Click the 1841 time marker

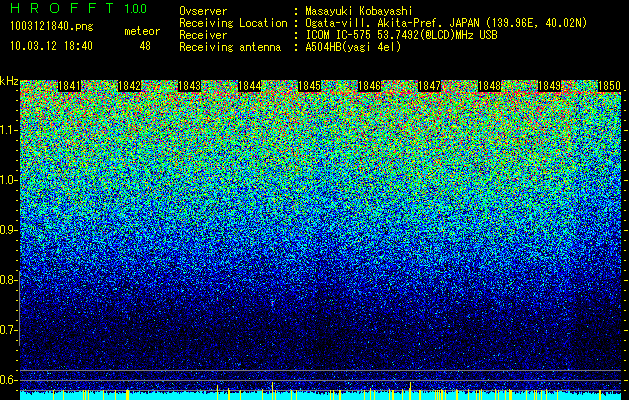tap(69, 86)
